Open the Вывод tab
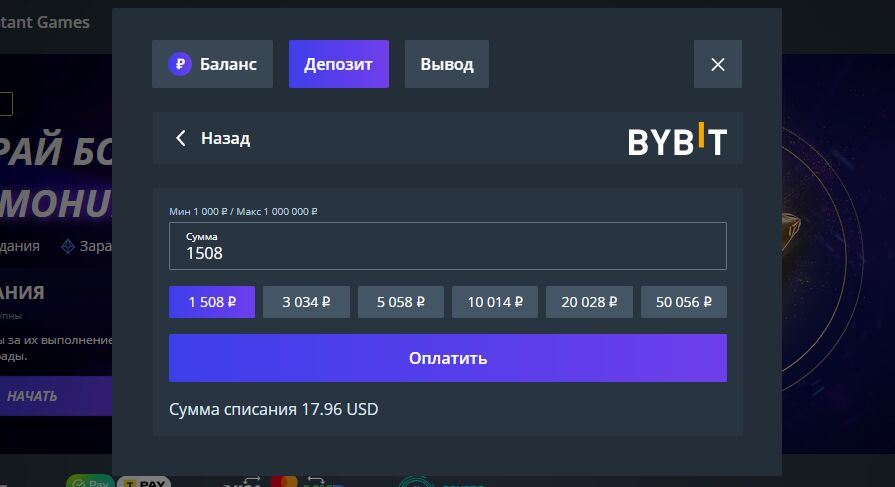Screen dimensions: 895x487 click(446, 64)
